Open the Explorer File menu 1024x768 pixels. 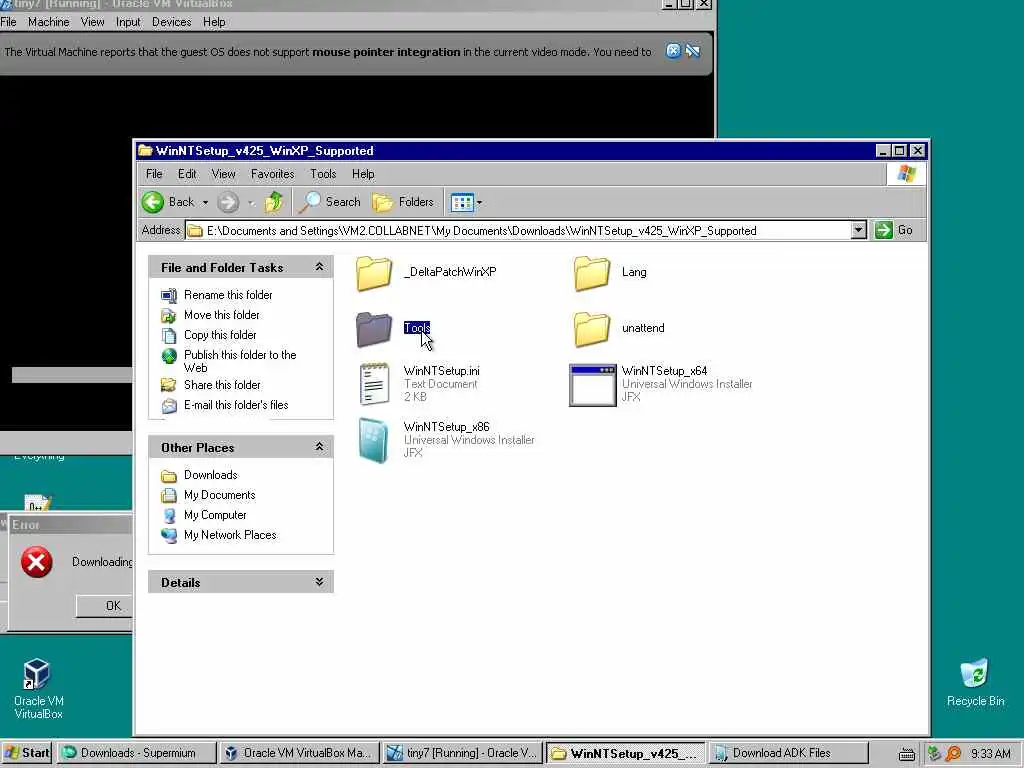(154, 174)
